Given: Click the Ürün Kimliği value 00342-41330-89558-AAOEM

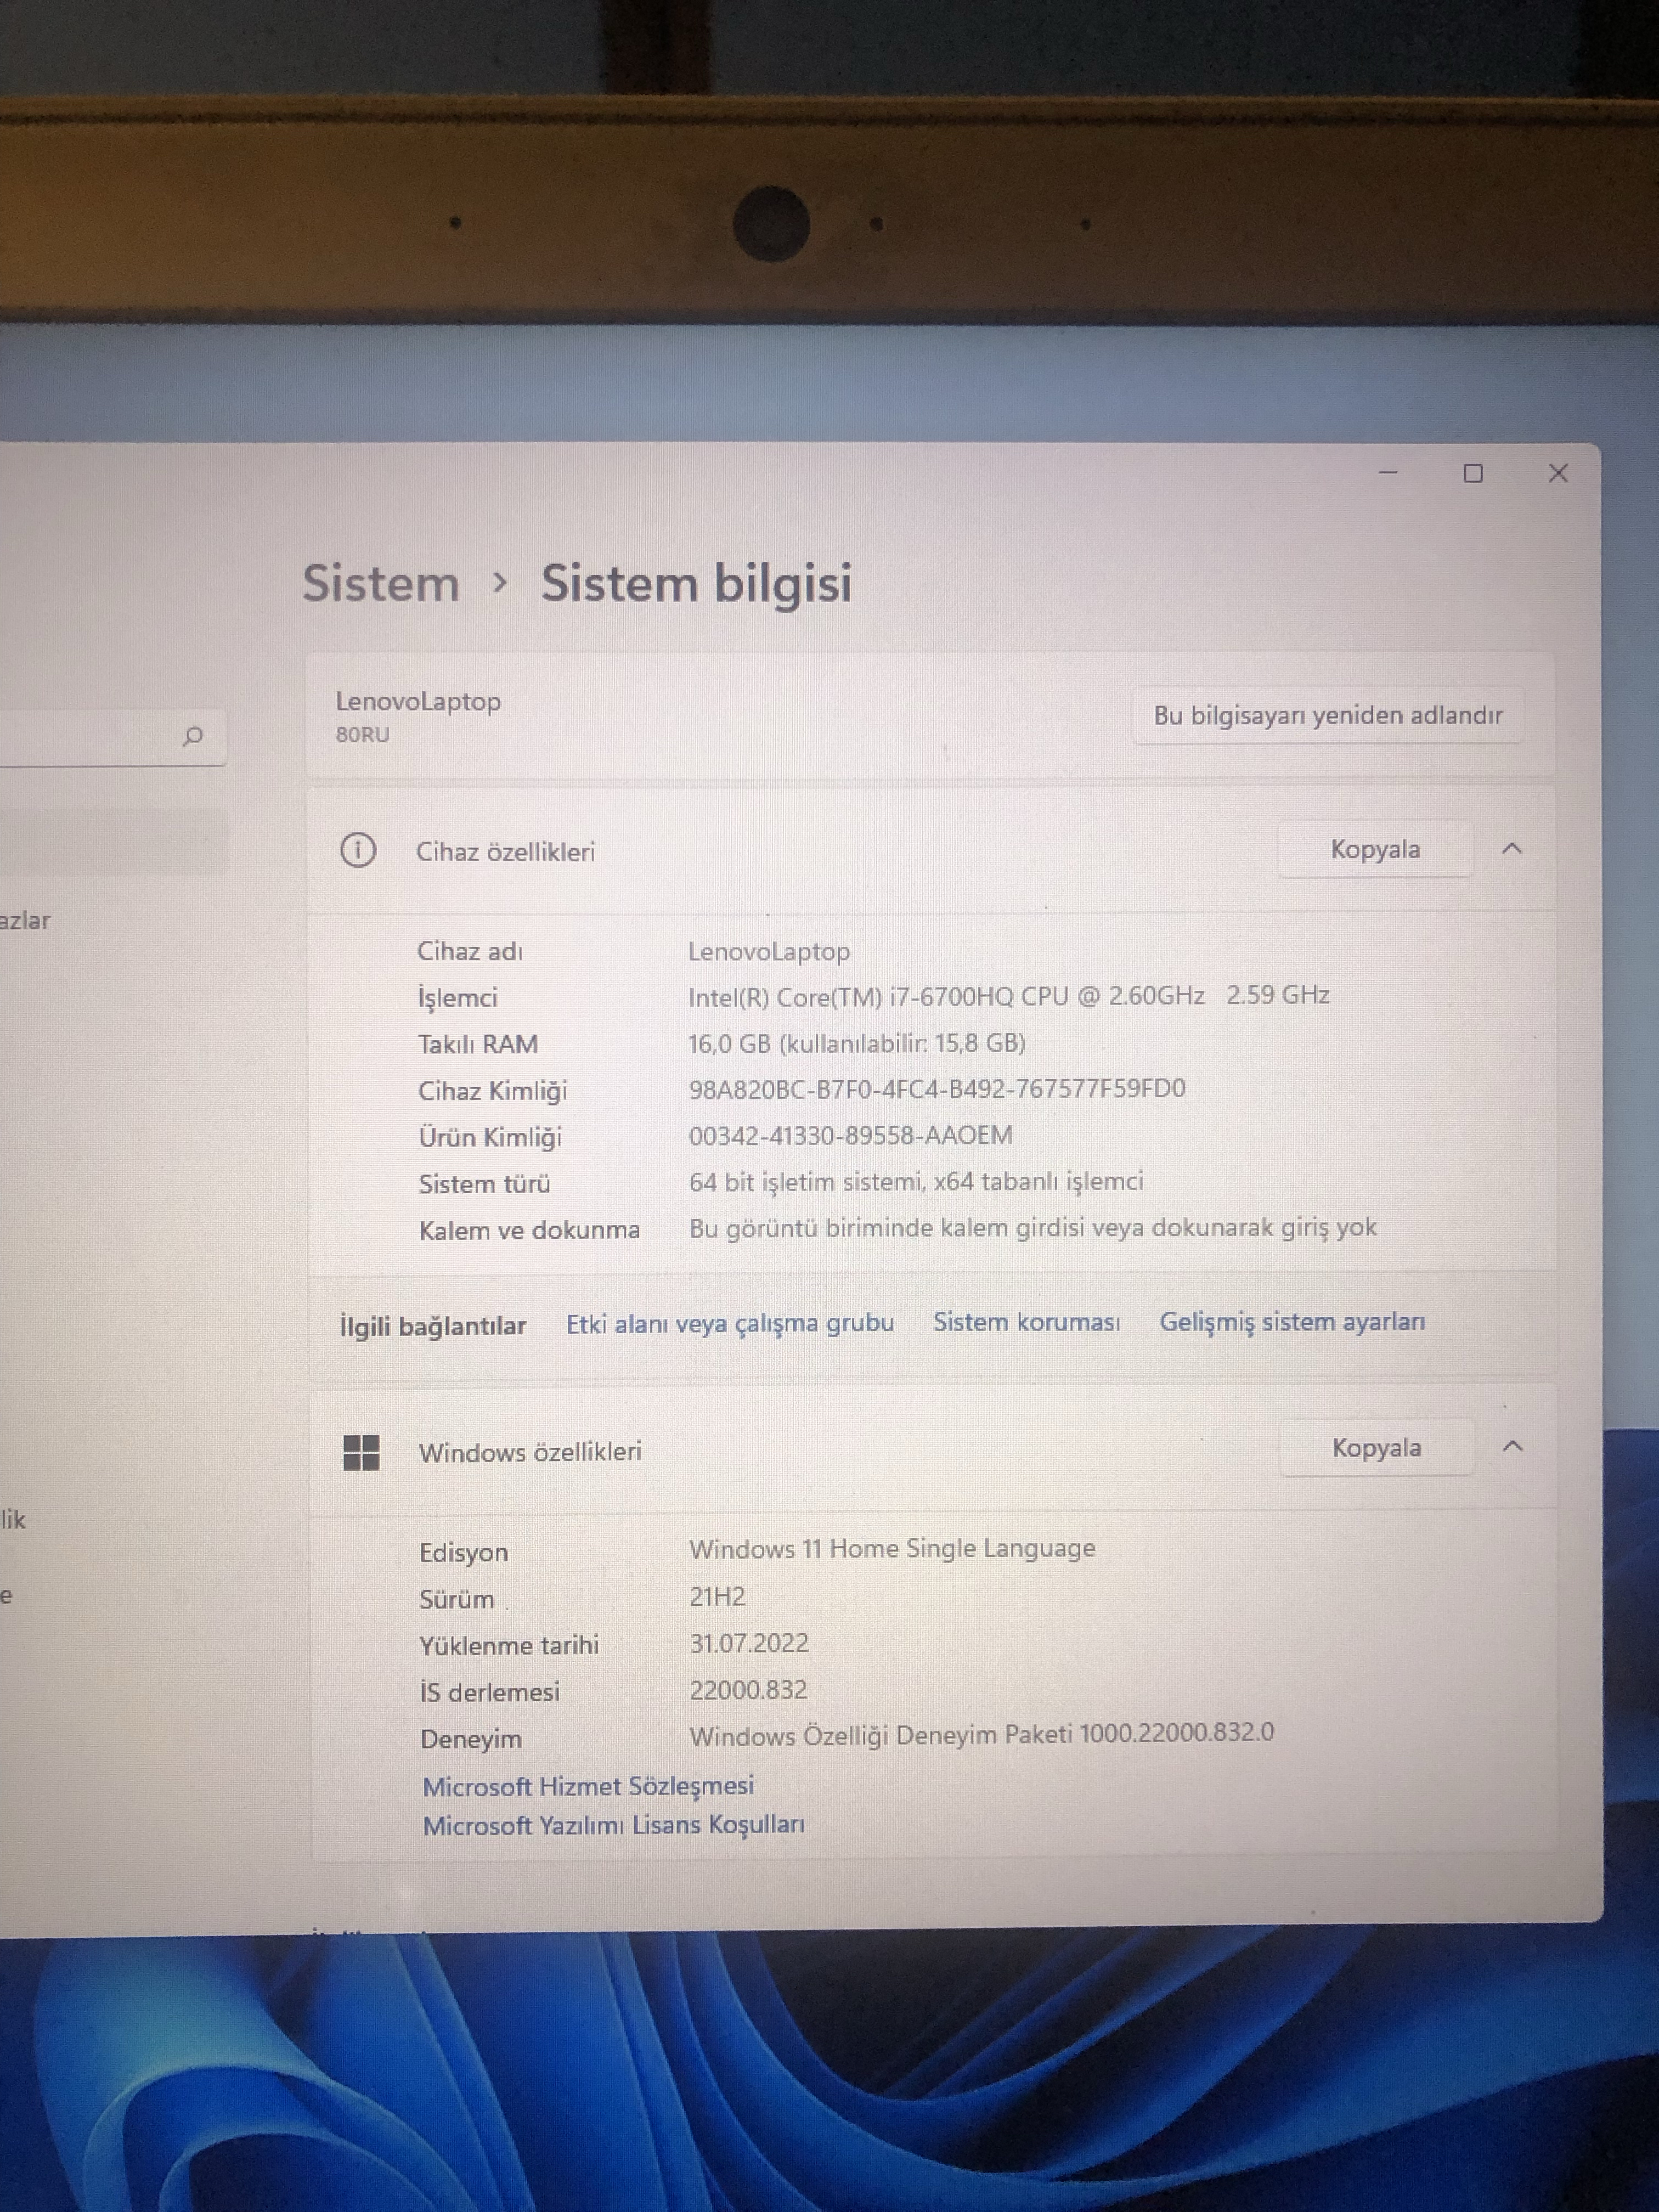Looking at the screenshot, I should pos(851,1135).
